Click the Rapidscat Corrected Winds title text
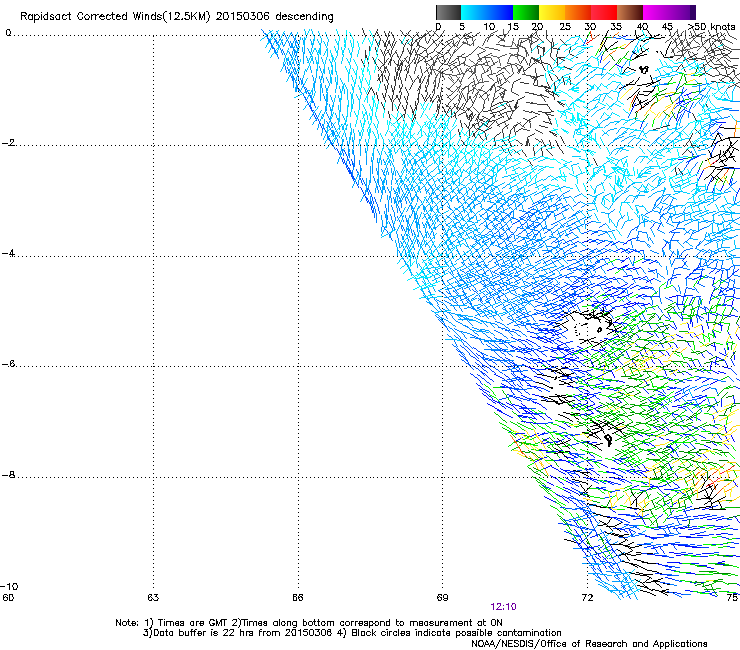This screenshot has height=650, width=740. (177, 16)
